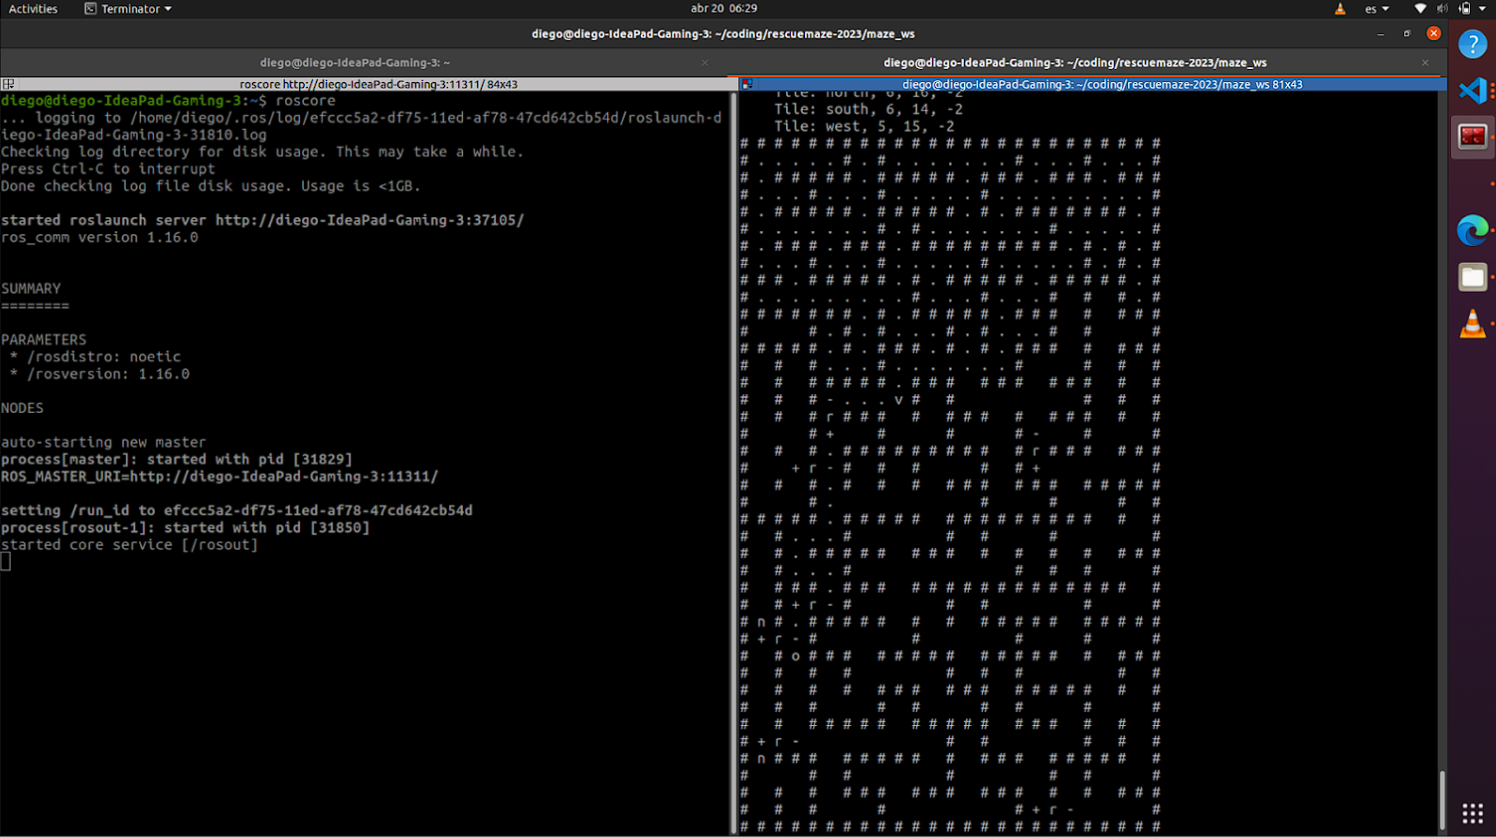
Task: Click the right pane scrollbar thumb
Action: click(x=1441, y=800)
